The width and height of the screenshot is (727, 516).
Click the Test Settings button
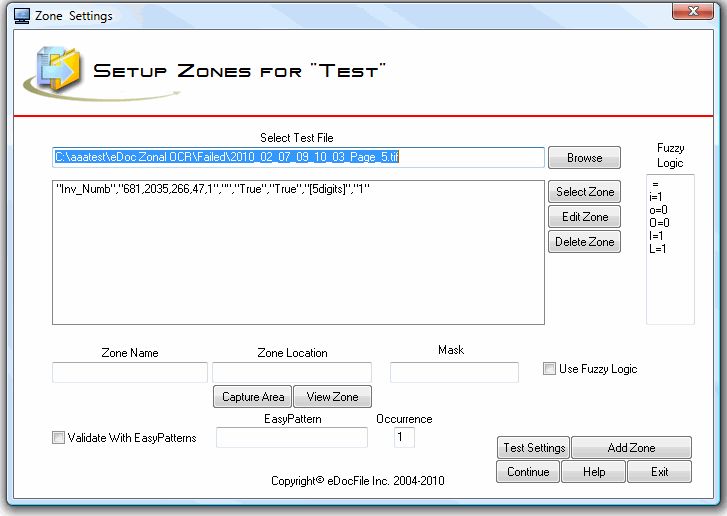(x=534, y=447)
